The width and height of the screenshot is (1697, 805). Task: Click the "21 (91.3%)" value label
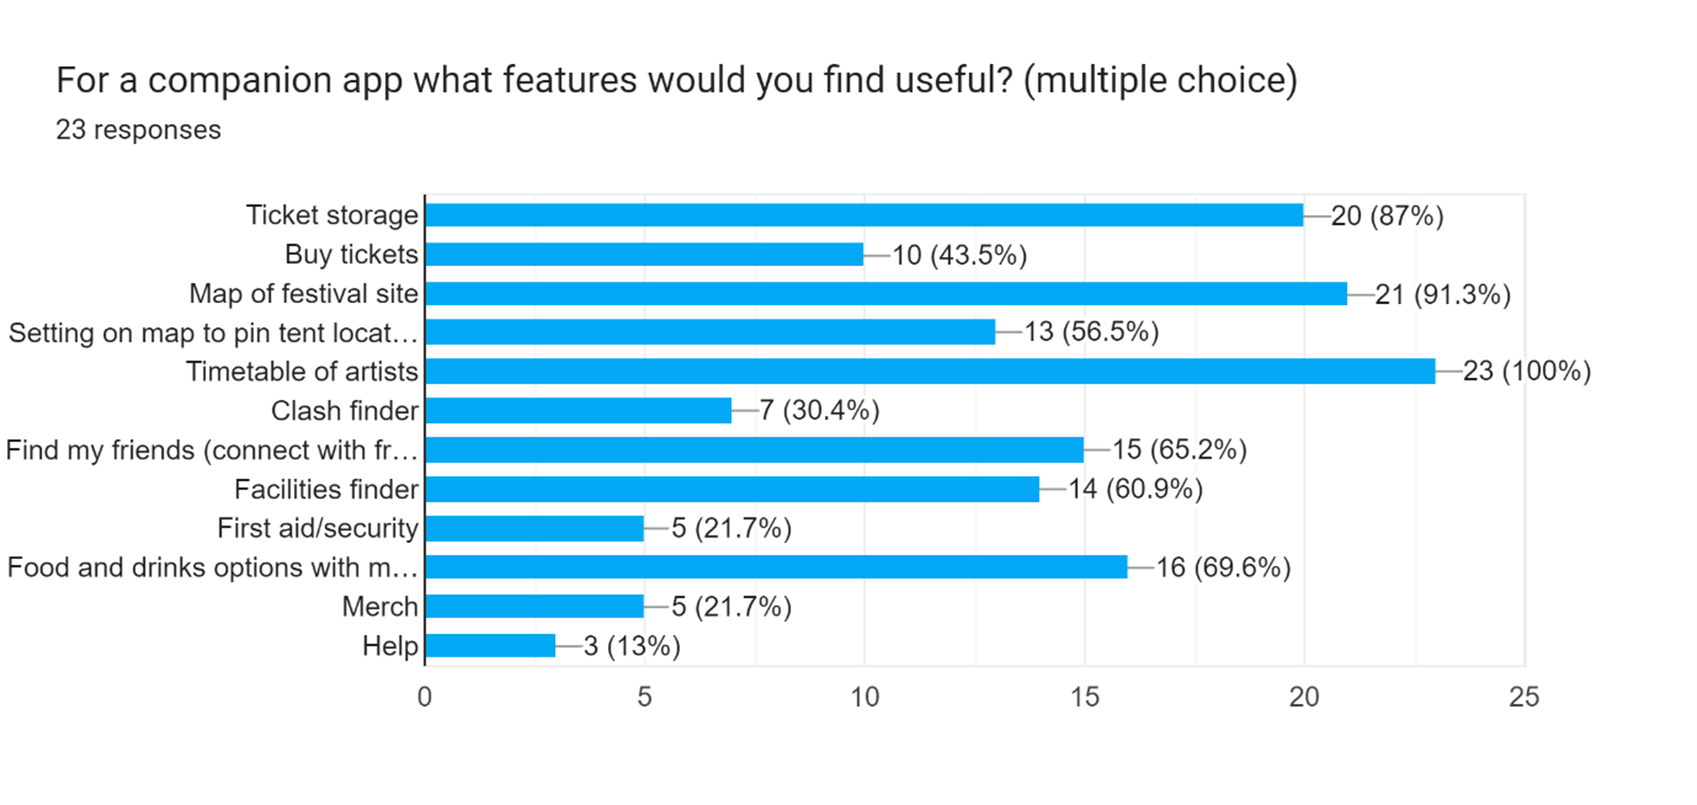tap(1442, 293)
